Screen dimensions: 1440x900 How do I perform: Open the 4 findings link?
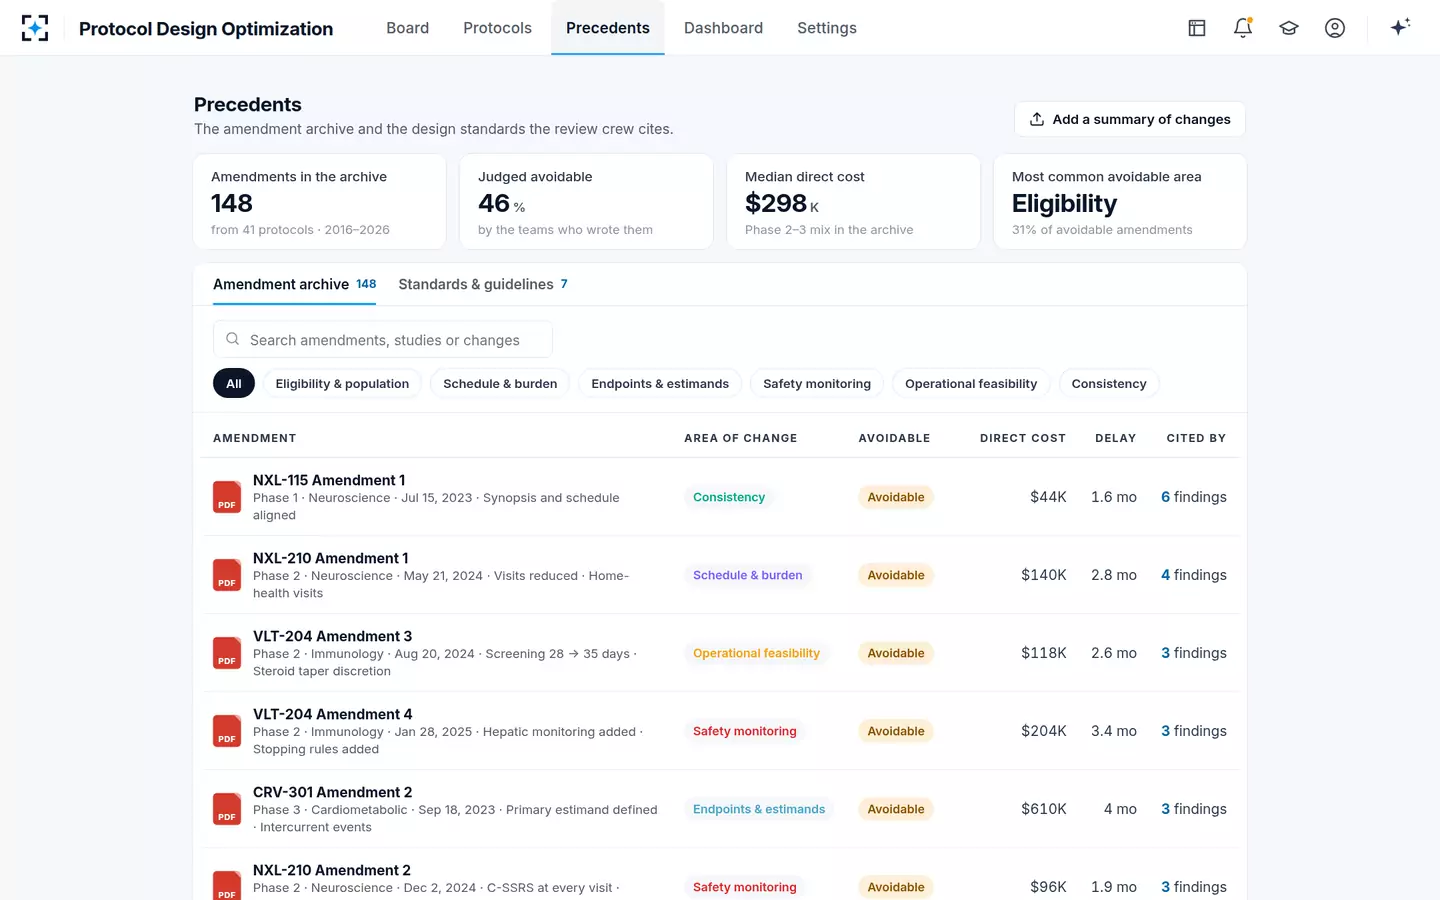click(x=1194, y=575)
